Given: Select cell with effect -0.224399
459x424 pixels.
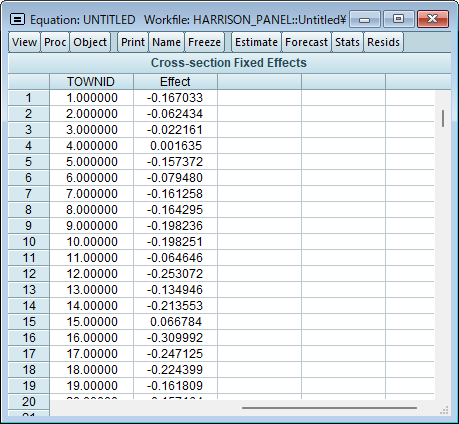Looking at the screenshot, I should [x=175, y=370].
